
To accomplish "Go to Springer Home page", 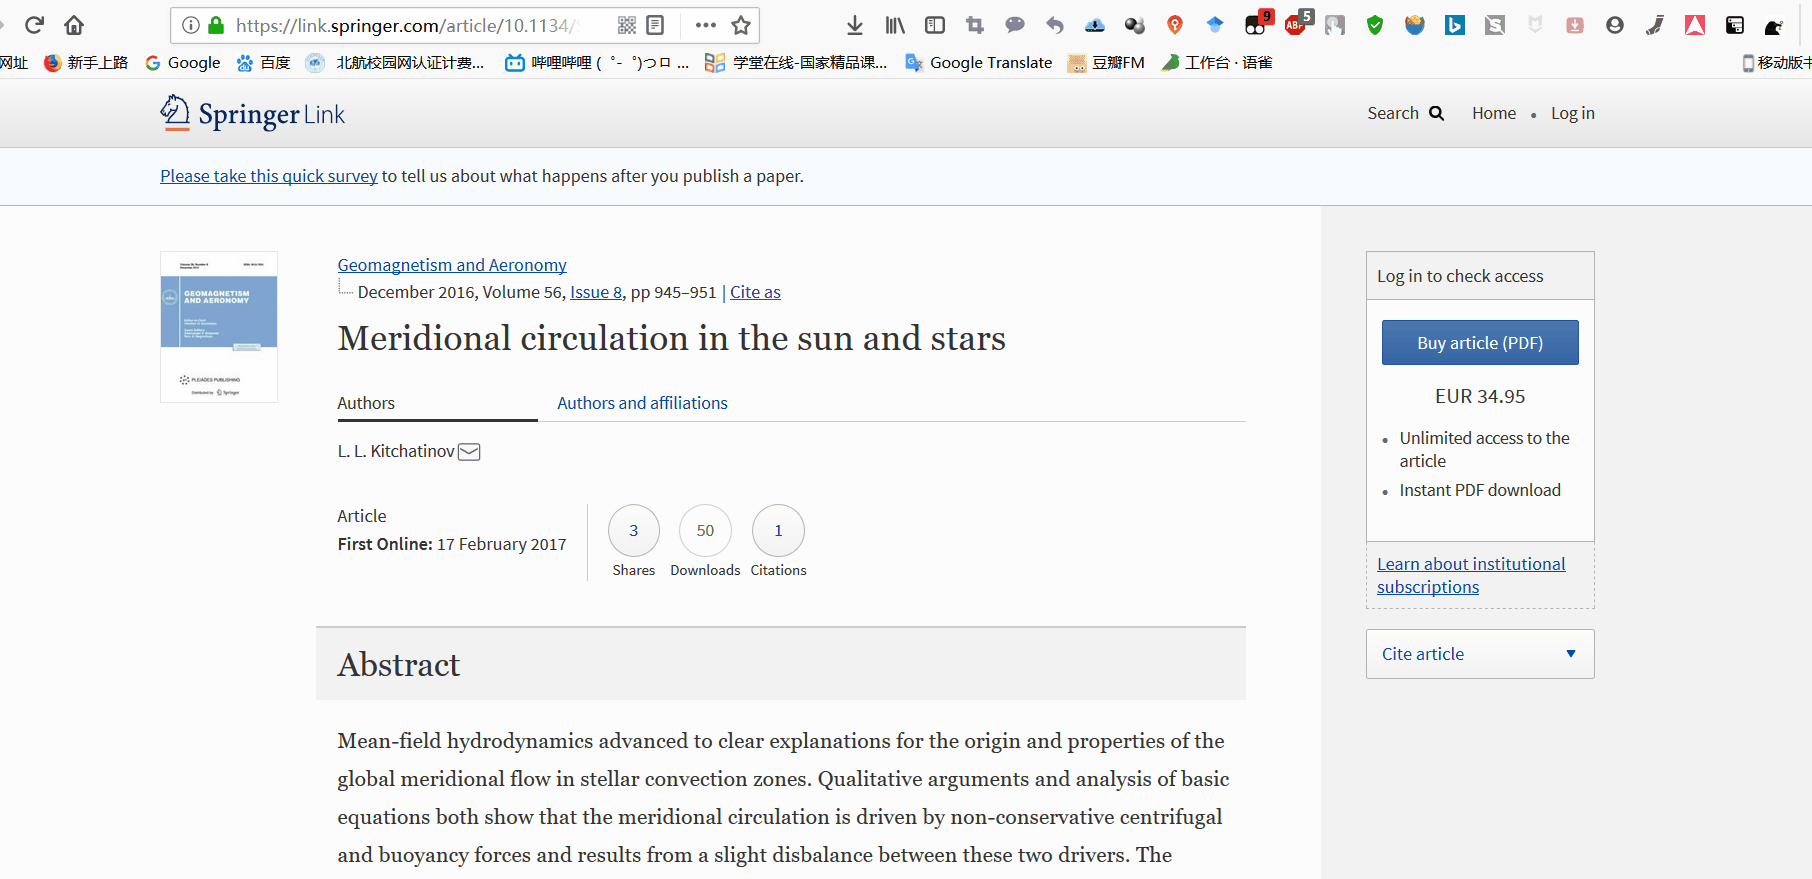I will [1494, 113].
